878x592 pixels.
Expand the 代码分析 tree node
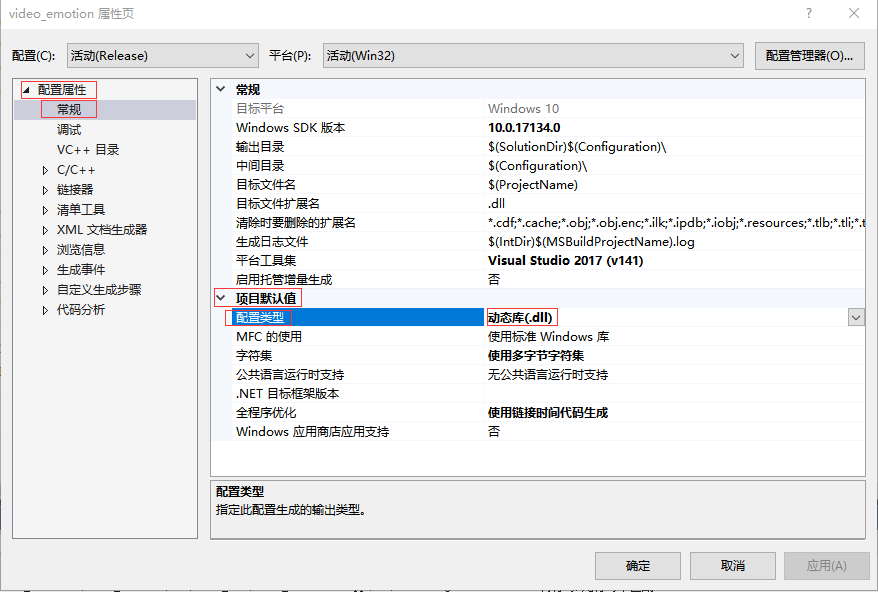pyautogui.click(x=45, y=310)
